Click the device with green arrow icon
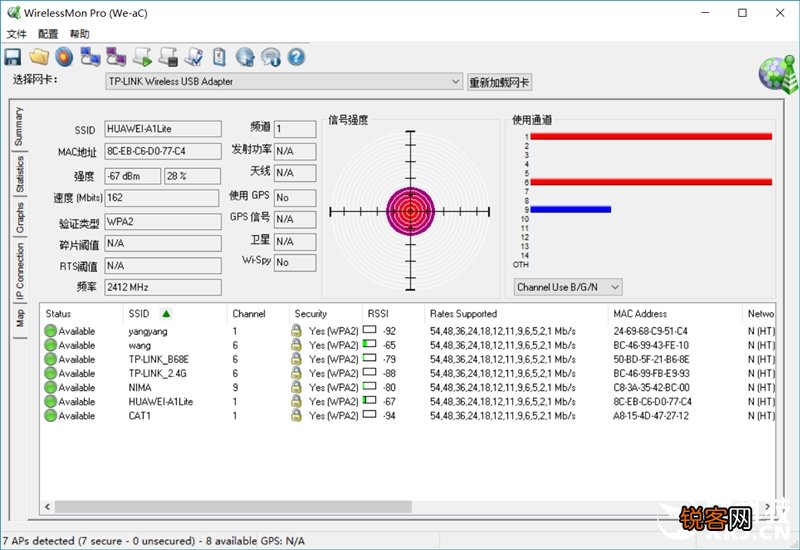The image size is (800, 550). pyautogui.click(x=142, y=57)
